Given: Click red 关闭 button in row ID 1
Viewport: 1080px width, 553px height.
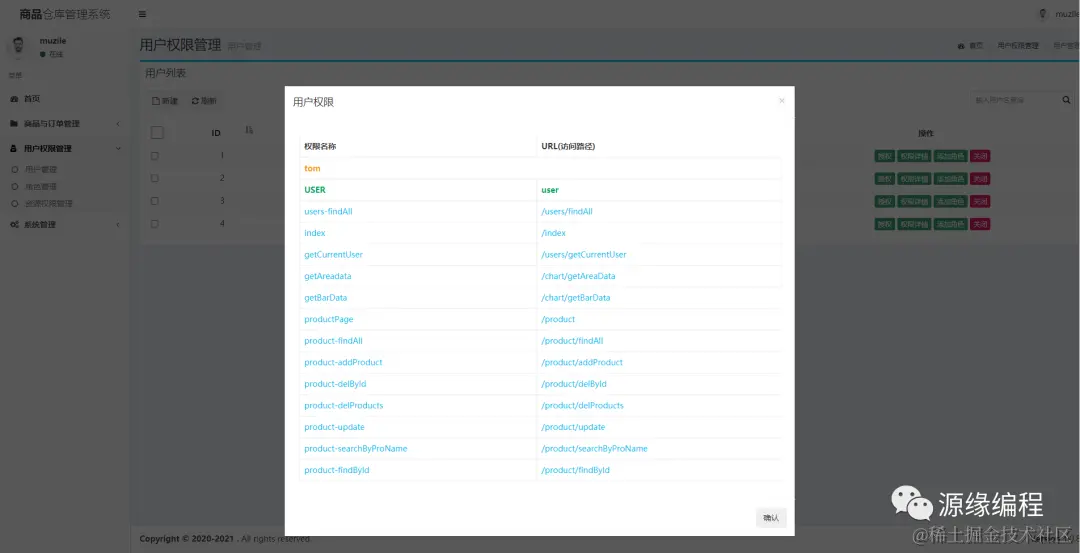Looking at the screenshot, I should pos(980,156).
